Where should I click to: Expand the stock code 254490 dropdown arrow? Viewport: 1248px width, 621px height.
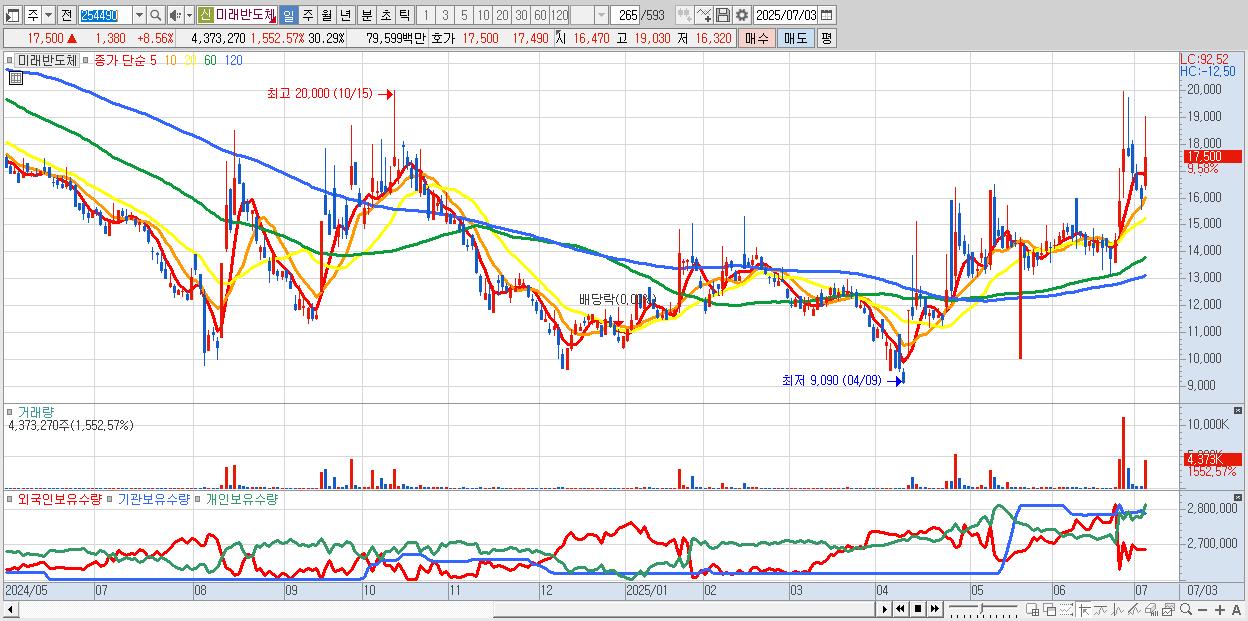(x=139, y=15)
